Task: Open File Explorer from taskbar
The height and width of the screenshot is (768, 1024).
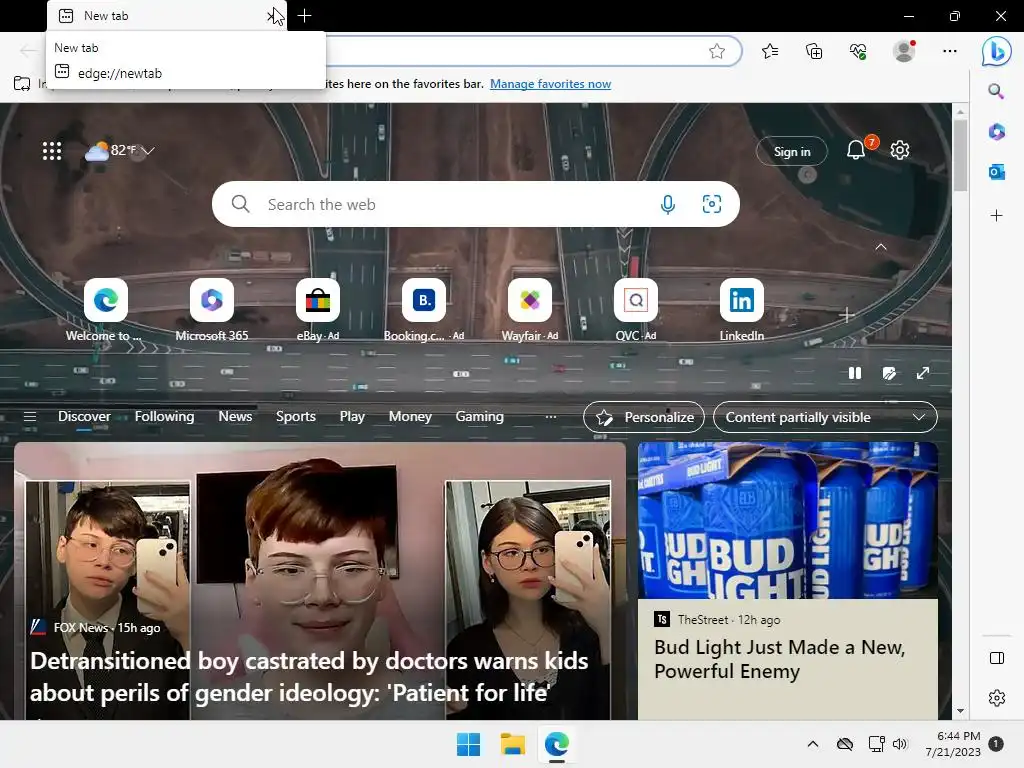Action: (513, 744)
